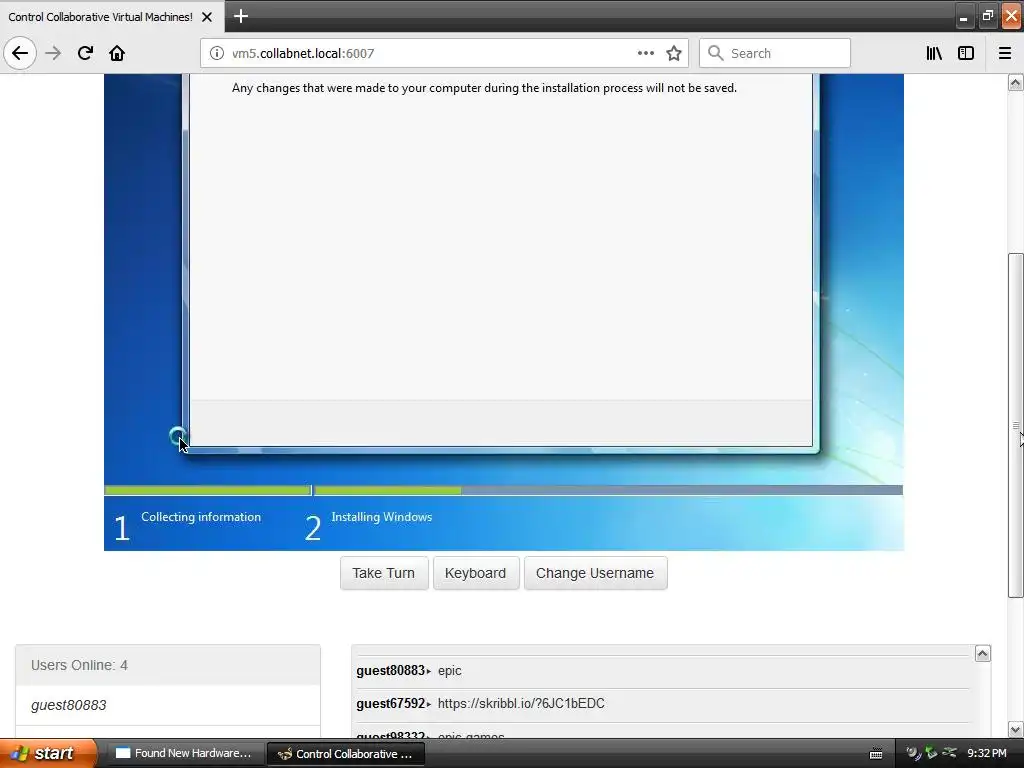This screenshot has height=768, width=1024.
Task: Focus the browser Search box
Action: [x=775, y=53]
